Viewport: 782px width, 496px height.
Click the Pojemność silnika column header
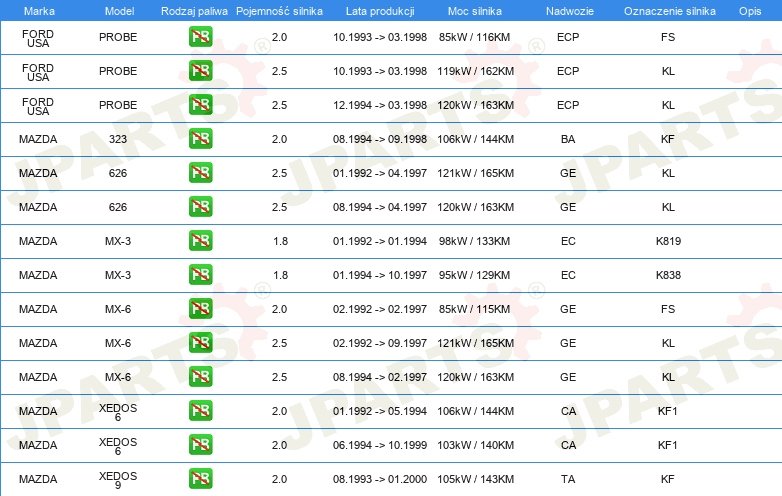(279, 11)
